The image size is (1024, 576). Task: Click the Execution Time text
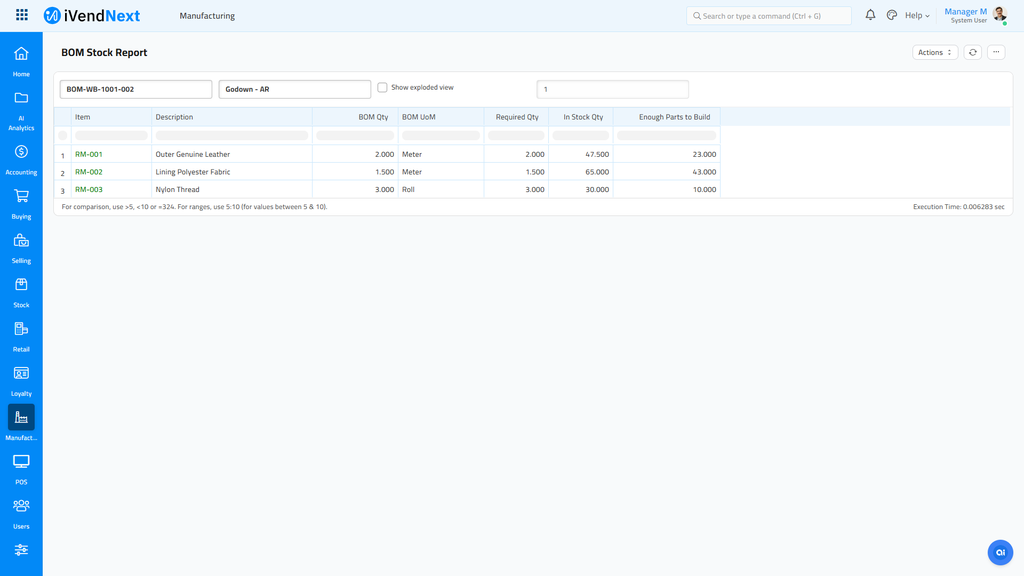(959, 207)
